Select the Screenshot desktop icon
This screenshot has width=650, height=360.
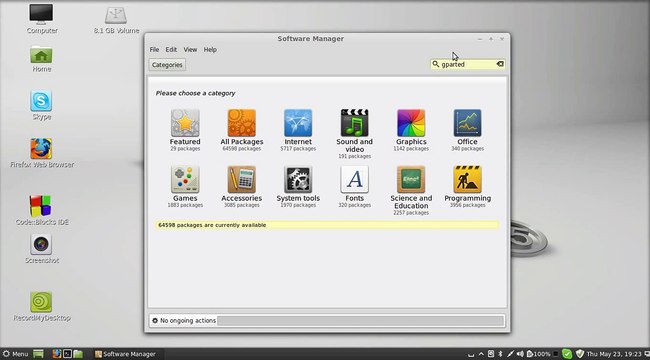(x=41, y=249)
